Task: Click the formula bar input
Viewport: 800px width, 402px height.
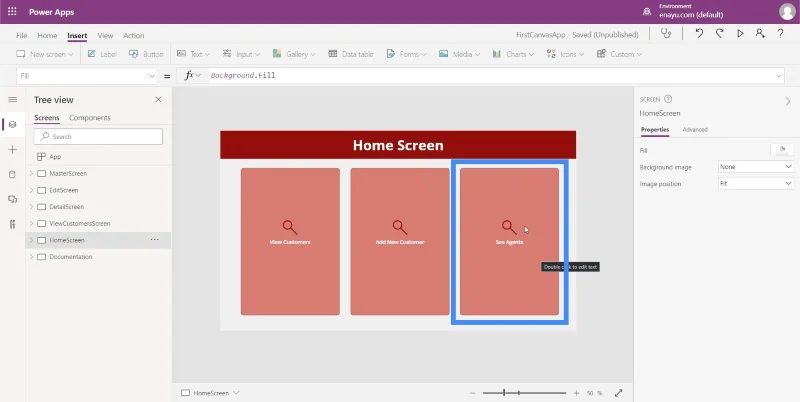Action: point(490,76)
